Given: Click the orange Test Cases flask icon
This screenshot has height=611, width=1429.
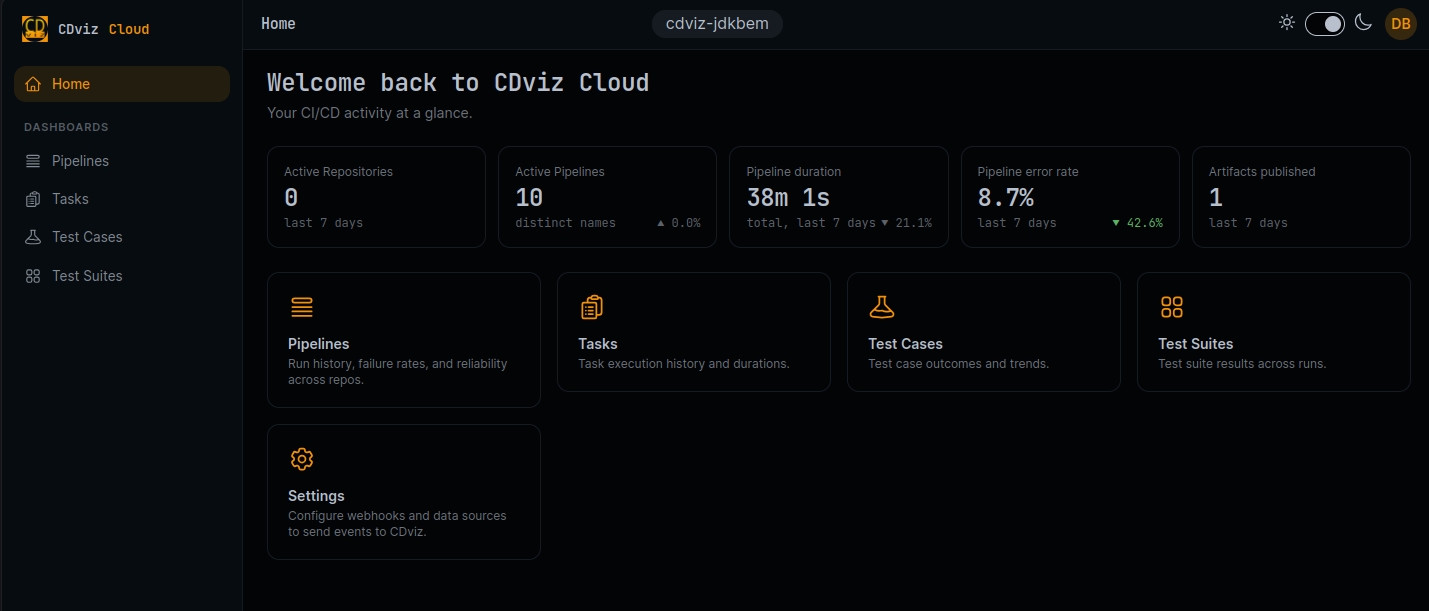Looking at the screenshot, I should (x=882, y=307).
